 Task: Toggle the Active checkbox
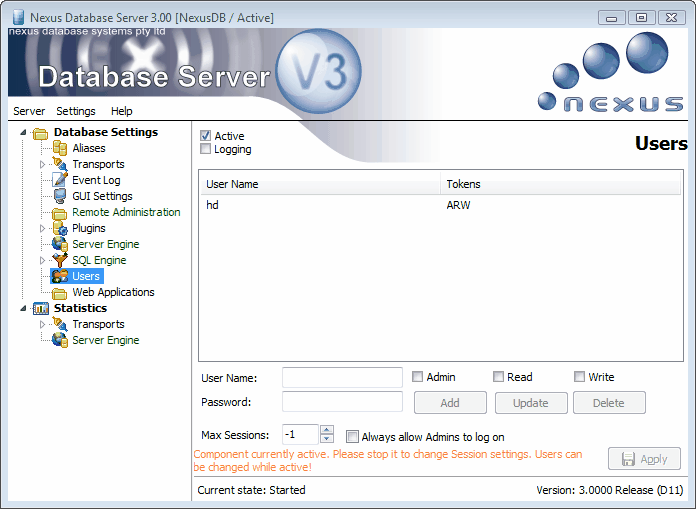(x=205, y=135)
